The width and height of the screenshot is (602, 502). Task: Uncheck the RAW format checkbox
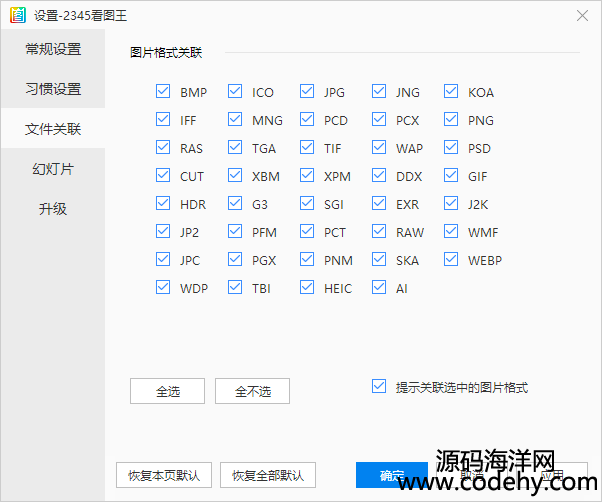point(379,232)
